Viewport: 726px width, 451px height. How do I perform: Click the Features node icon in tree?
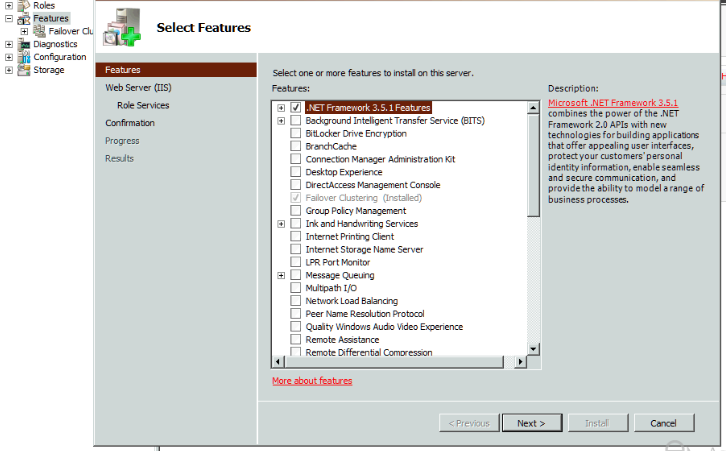(24, 19)
